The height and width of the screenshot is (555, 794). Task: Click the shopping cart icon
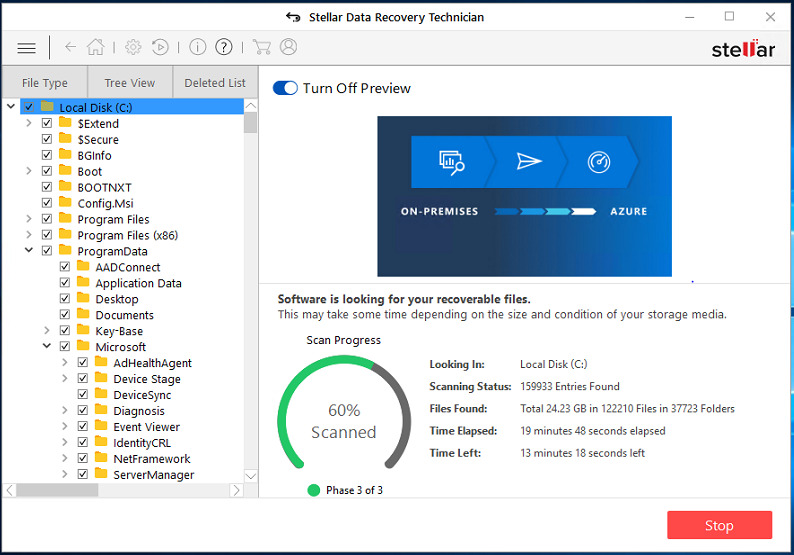(262, 47)
